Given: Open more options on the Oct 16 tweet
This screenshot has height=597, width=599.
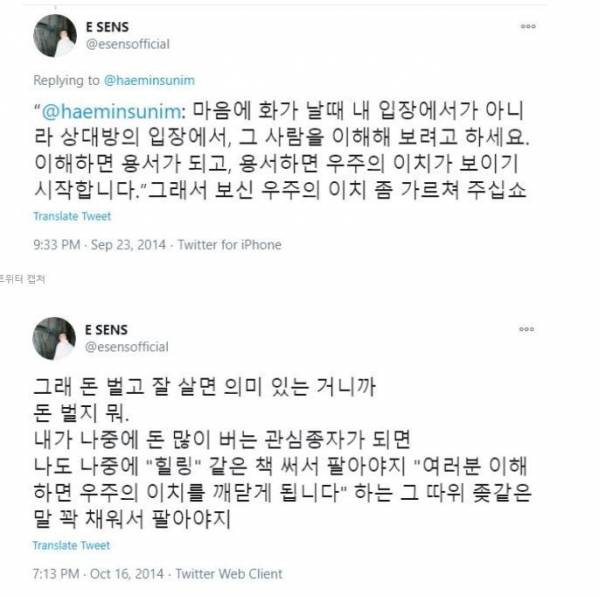Looking at the screenshot, I should click(526, 329).
